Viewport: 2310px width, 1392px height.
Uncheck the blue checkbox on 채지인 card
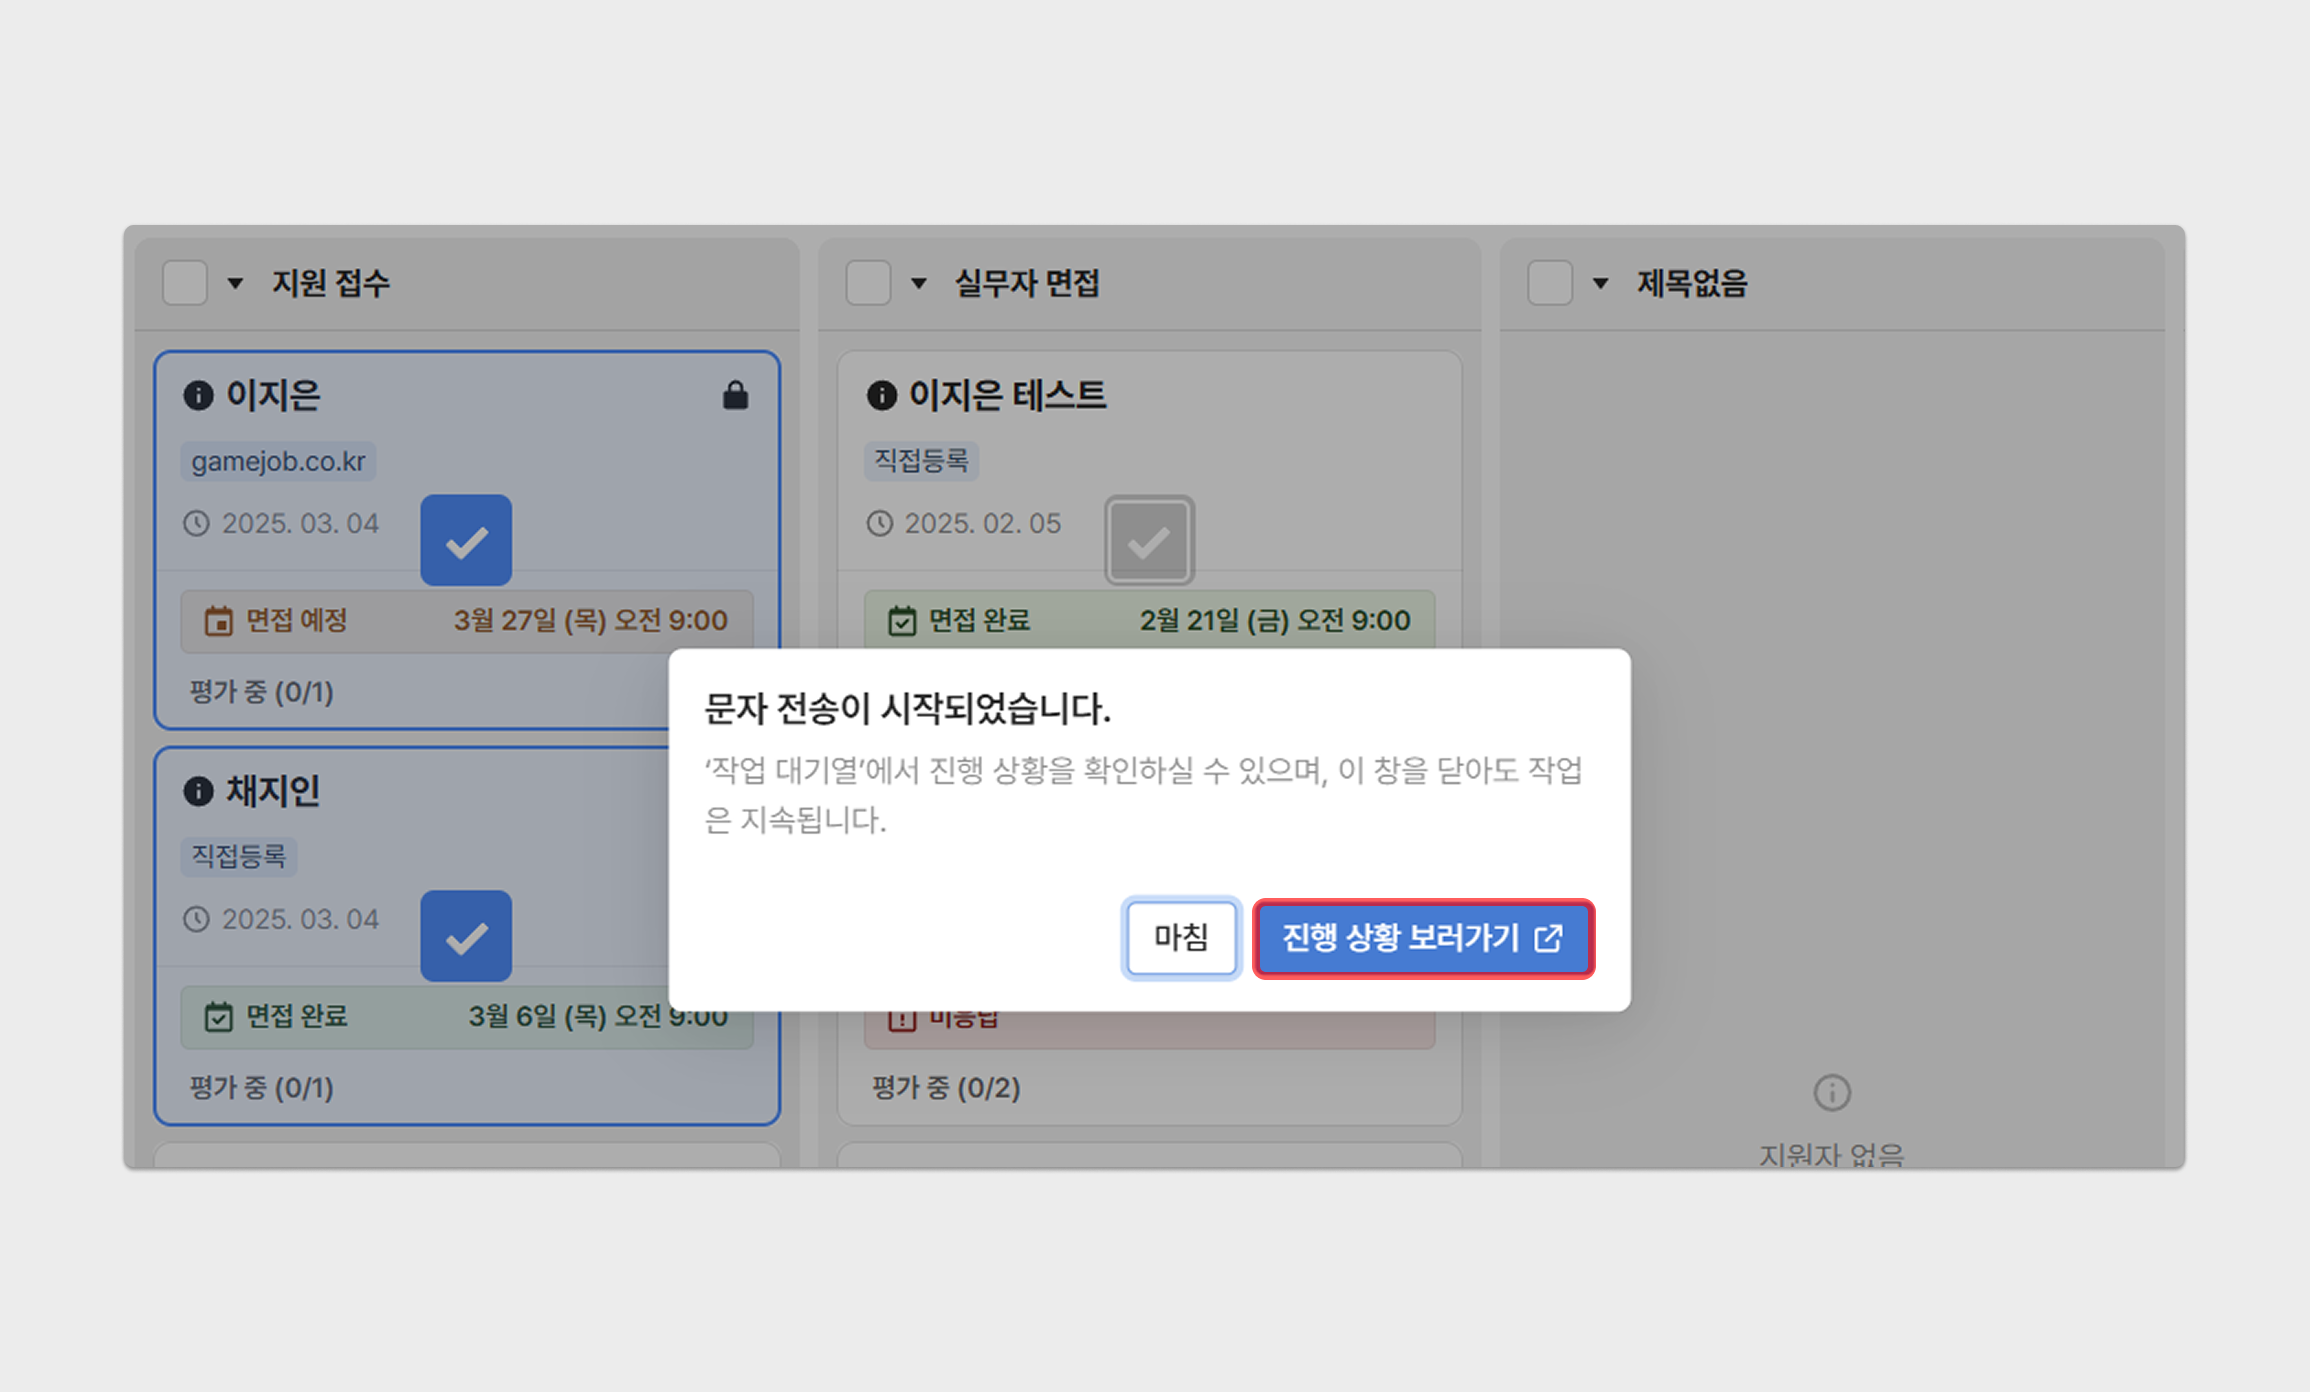coord(466,936)
